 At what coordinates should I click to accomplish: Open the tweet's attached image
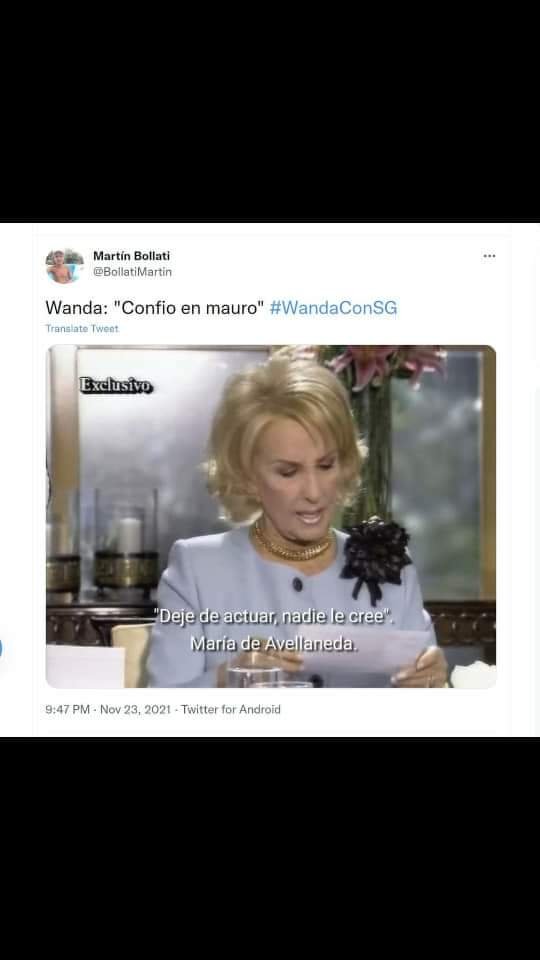[271, 517]
